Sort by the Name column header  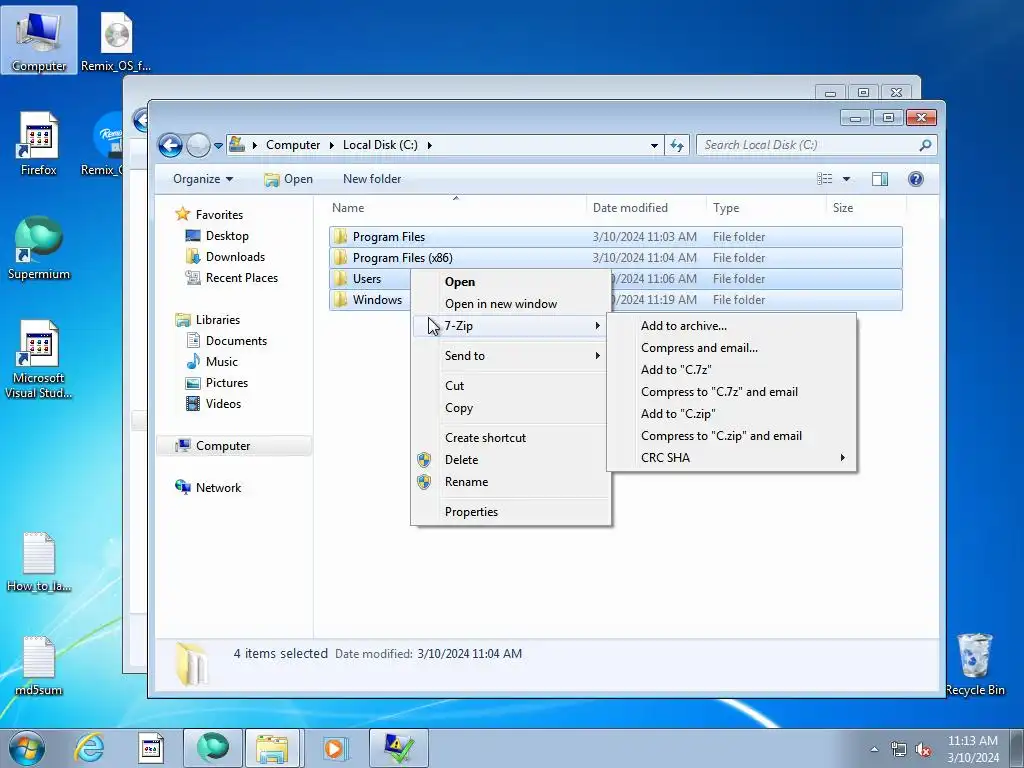click(348, 208)
